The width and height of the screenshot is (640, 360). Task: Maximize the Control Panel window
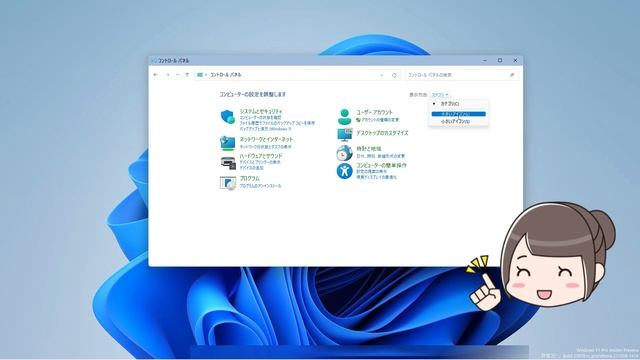pyautogui.click(x=500, y=60)
